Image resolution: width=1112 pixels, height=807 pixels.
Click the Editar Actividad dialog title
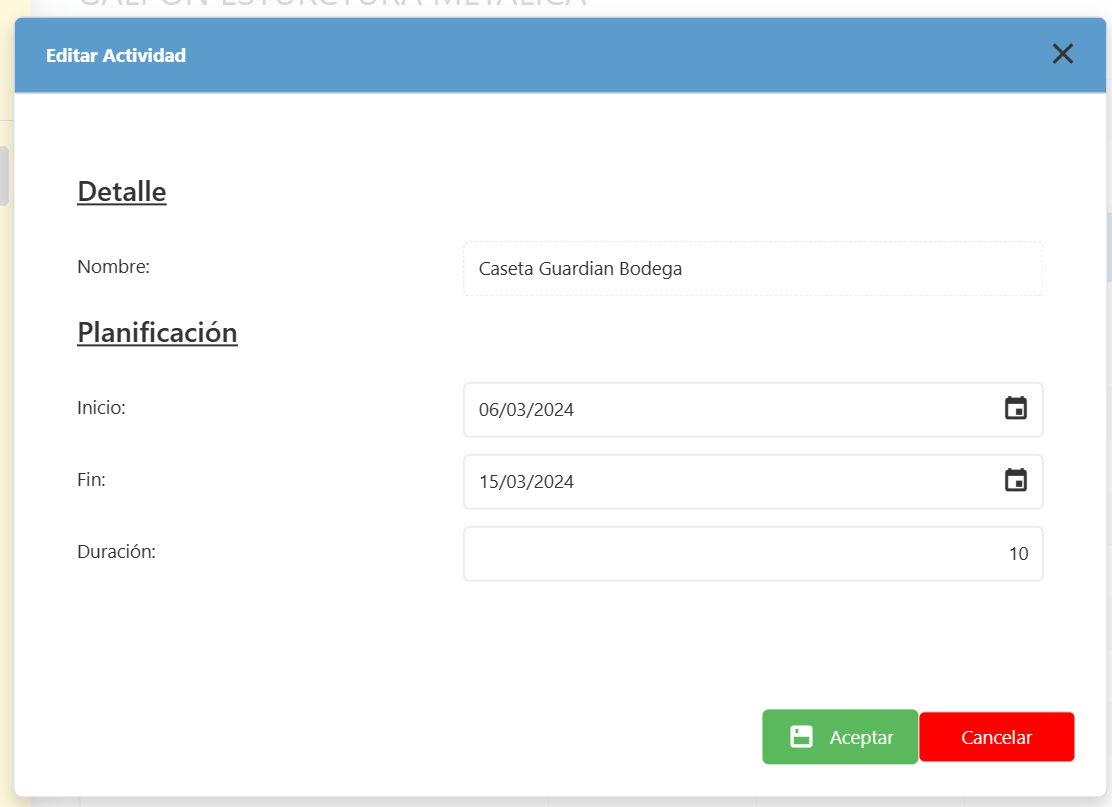point(116,56)
